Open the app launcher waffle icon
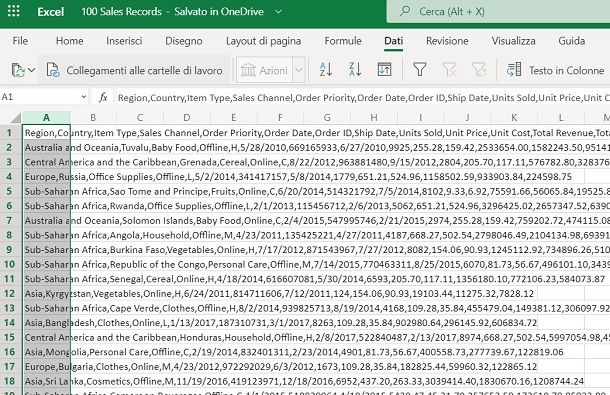Viewport: 610px width, 395px height. click(14, 11)
